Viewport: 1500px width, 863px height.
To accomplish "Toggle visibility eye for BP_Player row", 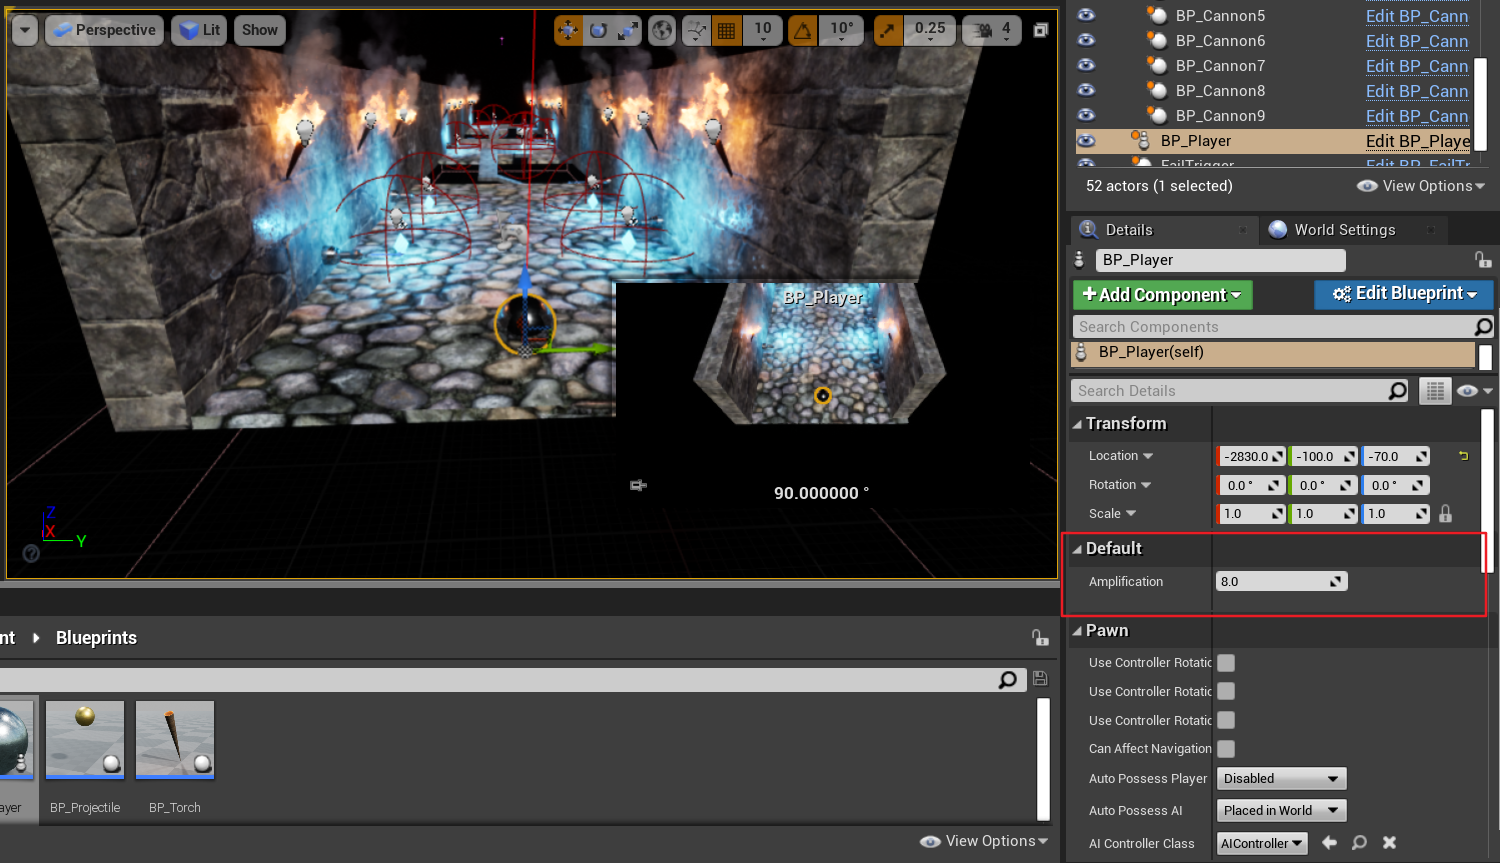I will (x=1086, y=140).
